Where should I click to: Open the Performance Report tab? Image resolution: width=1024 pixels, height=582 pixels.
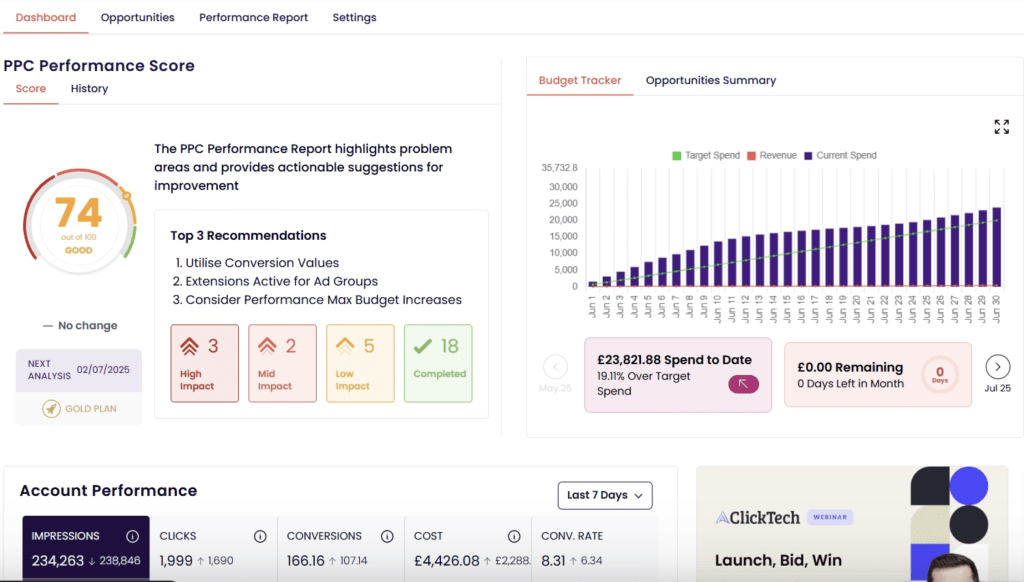[x=253, y=18]
